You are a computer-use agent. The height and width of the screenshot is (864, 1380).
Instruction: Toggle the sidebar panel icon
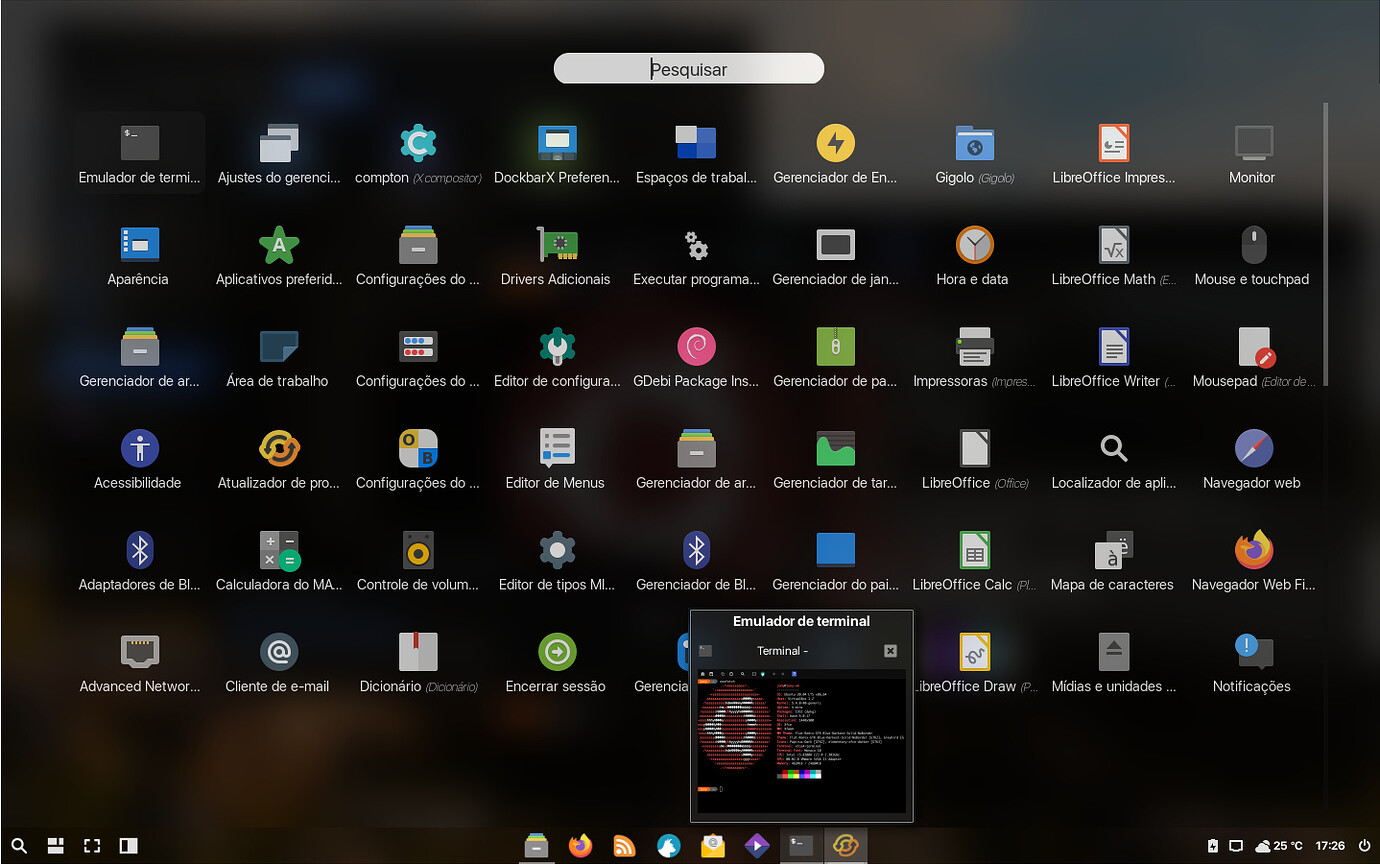128,846
